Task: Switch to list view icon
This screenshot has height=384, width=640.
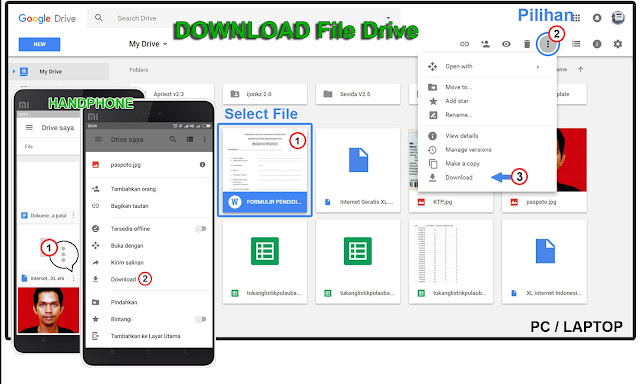Action: [x=576, y=44]
